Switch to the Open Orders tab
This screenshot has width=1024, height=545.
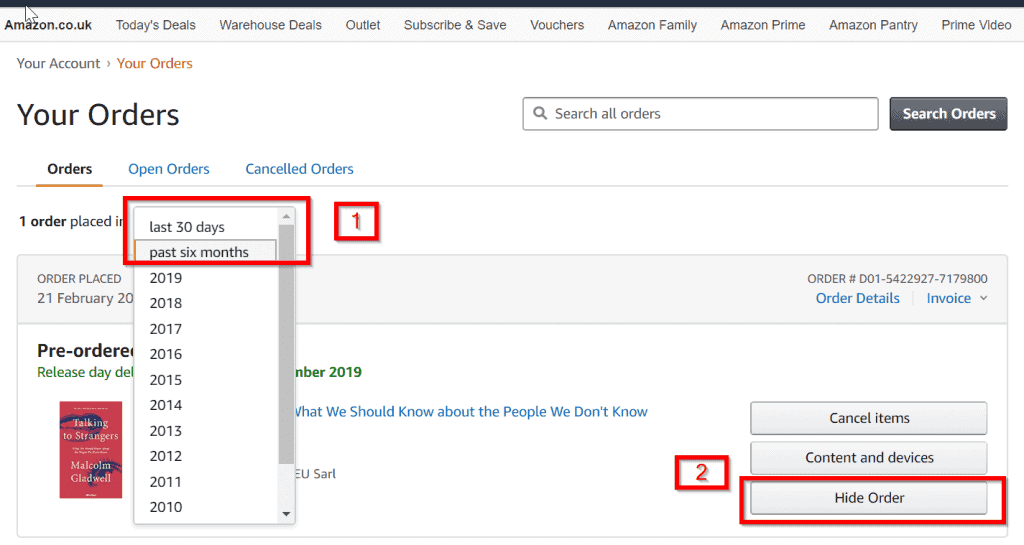pos(168,169)
